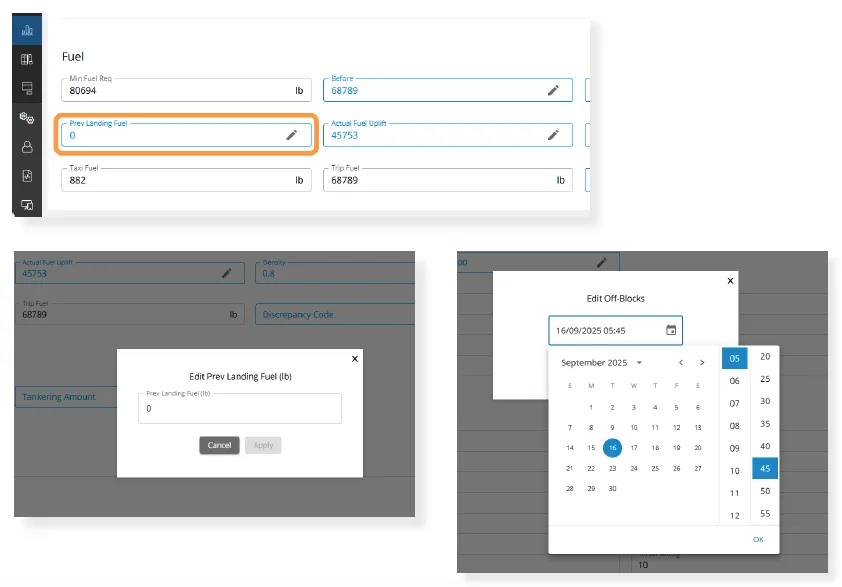This screenshot has height=587, width=842.
Task: Click the open book icon in sidebar
Action: tap(27, 60)
